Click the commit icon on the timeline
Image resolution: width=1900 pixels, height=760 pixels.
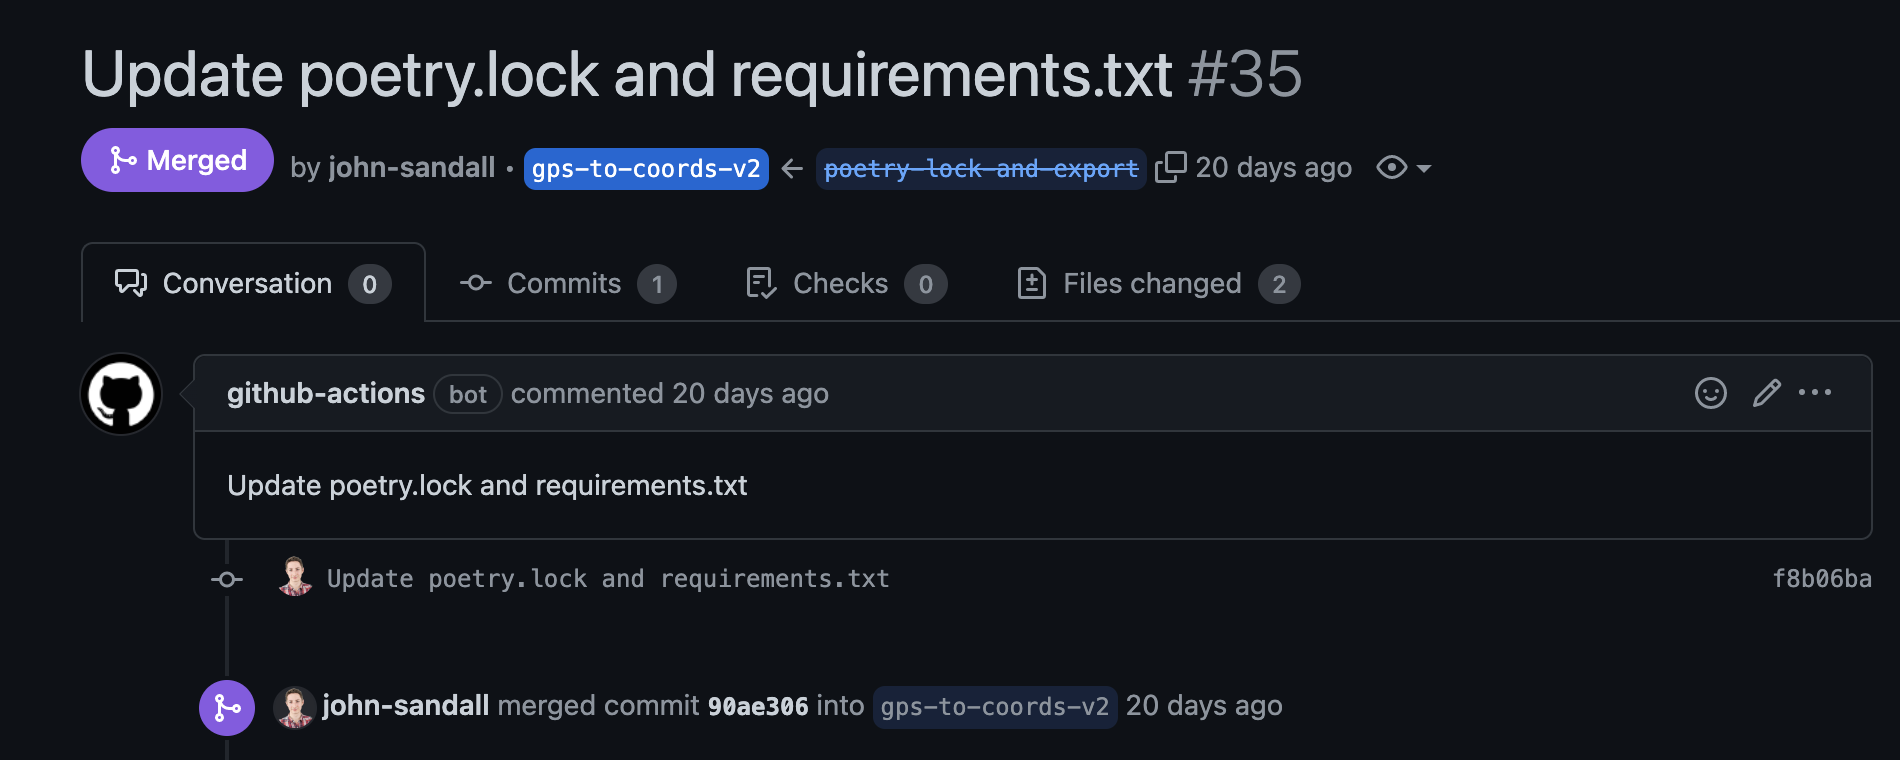(227, 579)
